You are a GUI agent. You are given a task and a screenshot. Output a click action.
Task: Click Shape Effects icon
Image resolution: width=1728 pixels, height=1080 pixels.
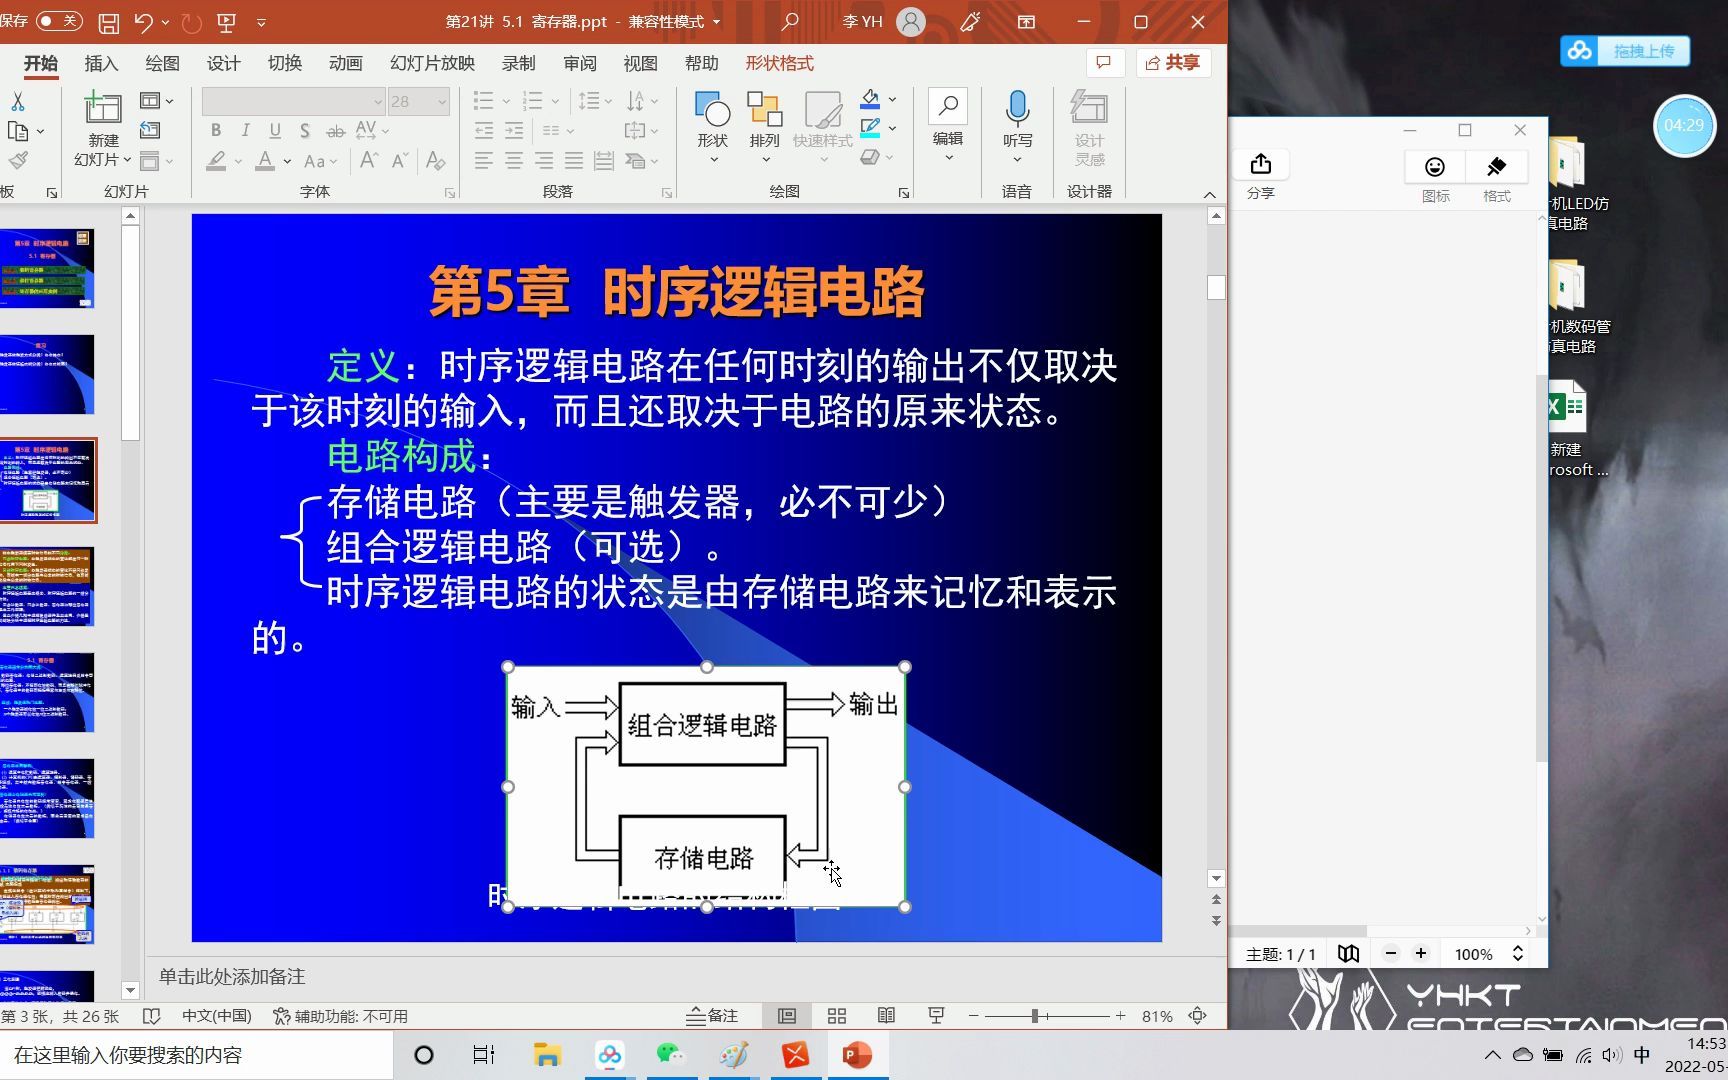[x=870, y=157]
